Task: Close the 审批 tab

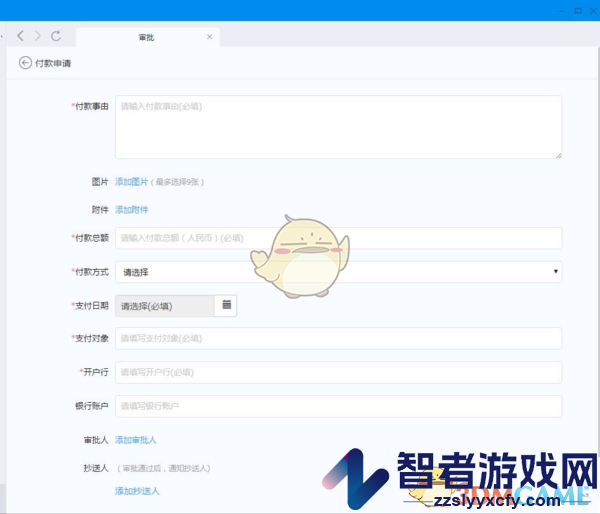Action: (209, 37)
